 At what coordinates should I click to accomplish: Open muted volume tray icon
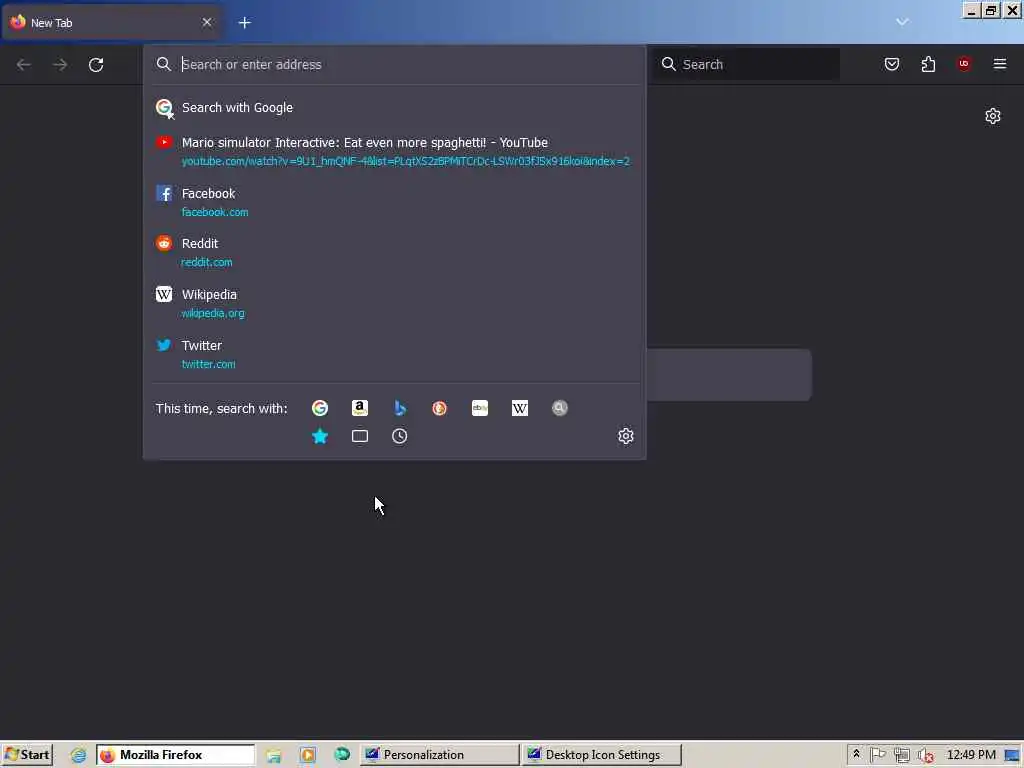click(925, 756)
